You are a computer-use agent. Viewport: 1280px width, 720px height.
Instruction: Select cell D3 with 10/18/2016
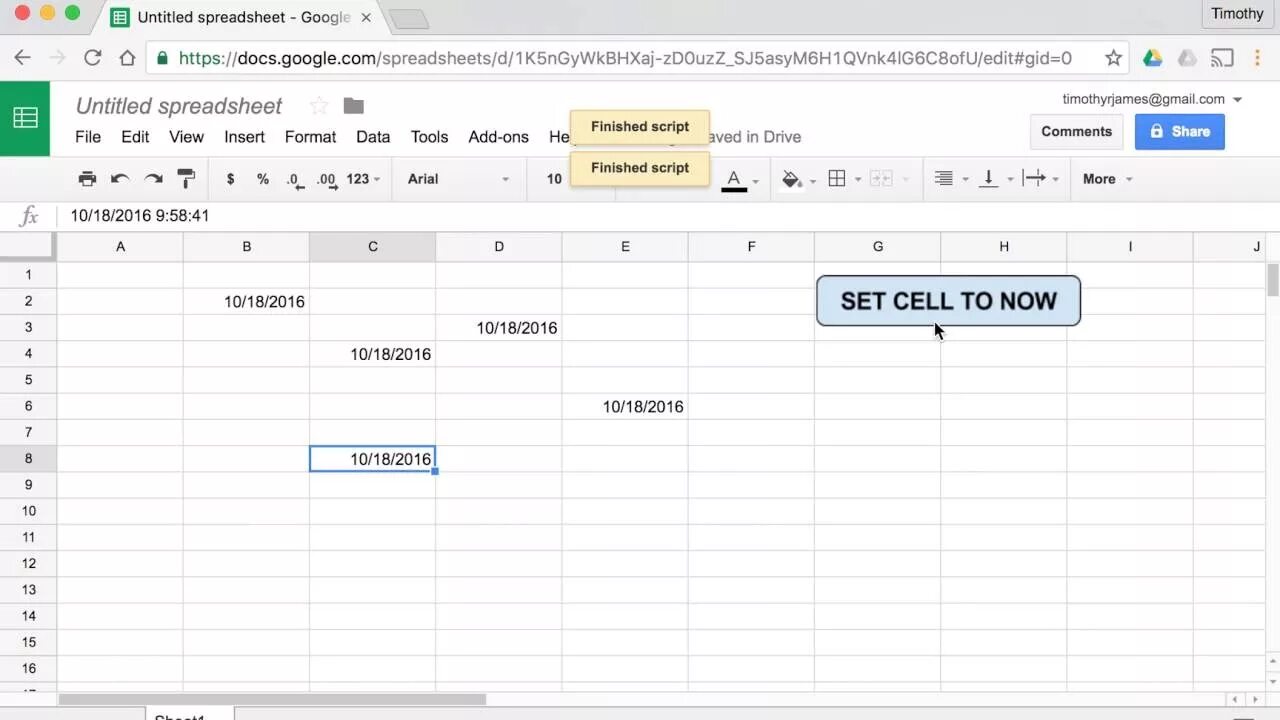(498, 327)
